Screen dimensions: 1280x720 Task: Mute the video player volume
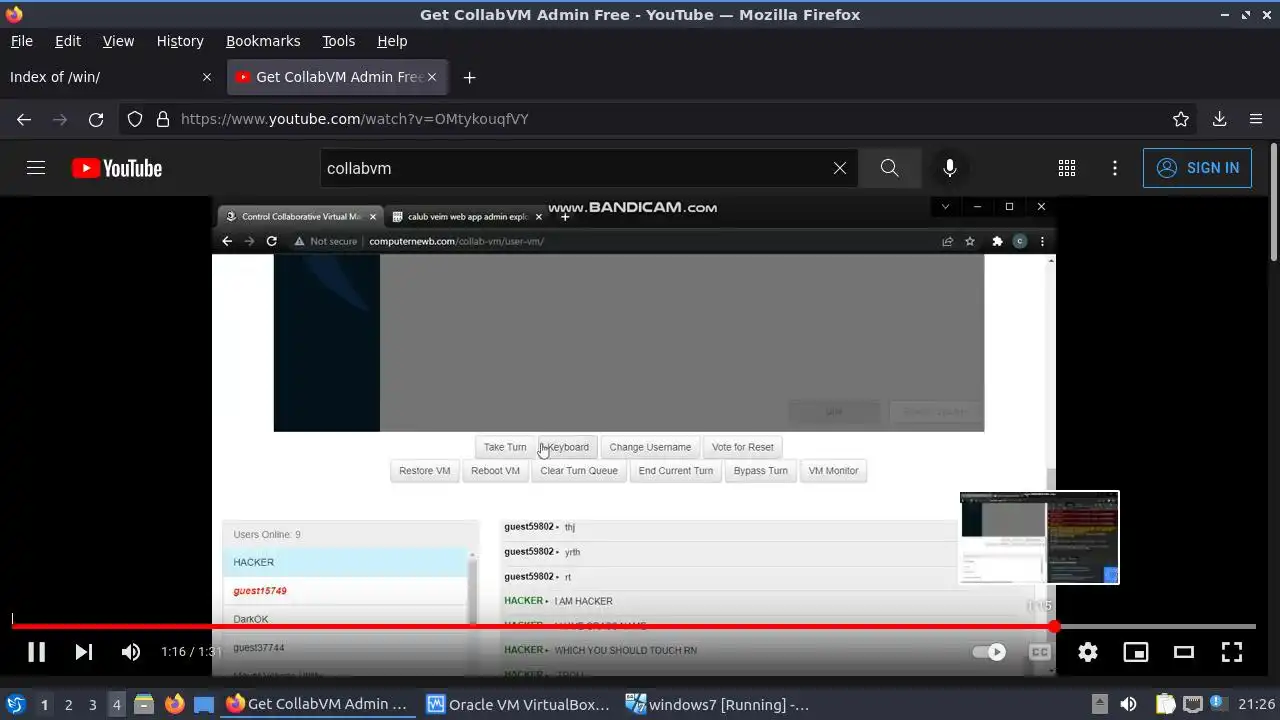[x=131, y=652]
